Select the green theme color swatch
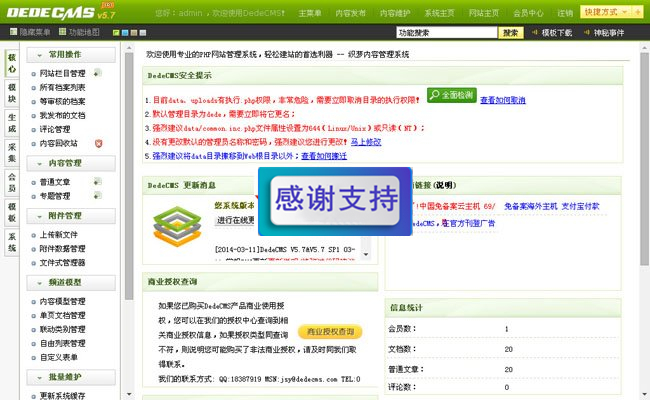Viewport: 650px width, 400px height. (116, 33)
